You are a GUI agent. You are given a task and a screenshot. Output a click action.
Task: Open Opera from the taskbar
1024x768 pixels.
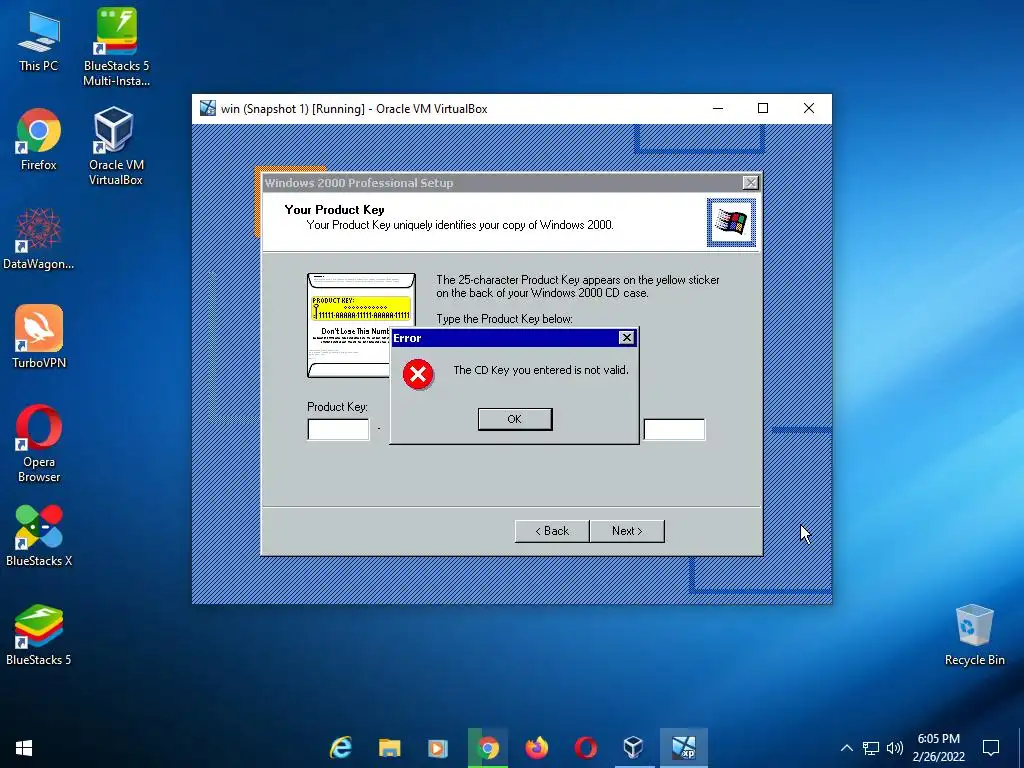pos(585,748)
